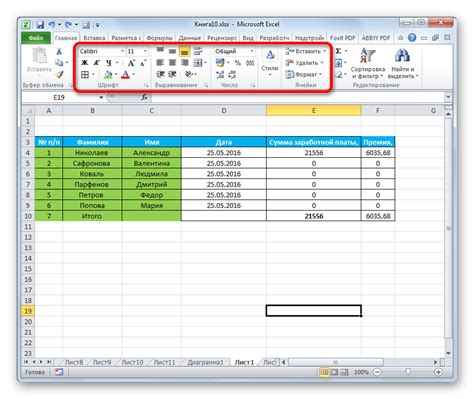Click the disabled Вставить paste button
Screen dimensions: 474x399
(x=39, y=61)
